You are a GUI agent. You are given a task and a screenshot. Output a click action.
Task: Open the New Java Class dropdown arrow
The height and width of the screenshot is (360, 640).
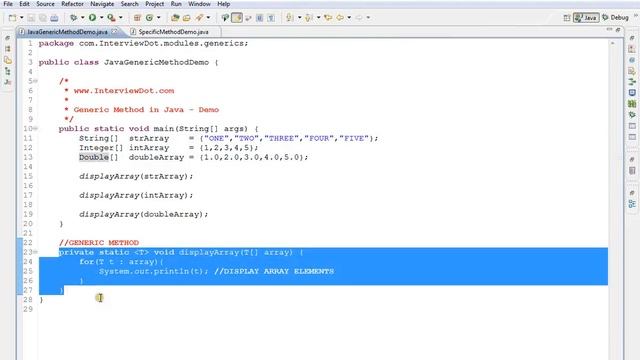tap(158, 18)
